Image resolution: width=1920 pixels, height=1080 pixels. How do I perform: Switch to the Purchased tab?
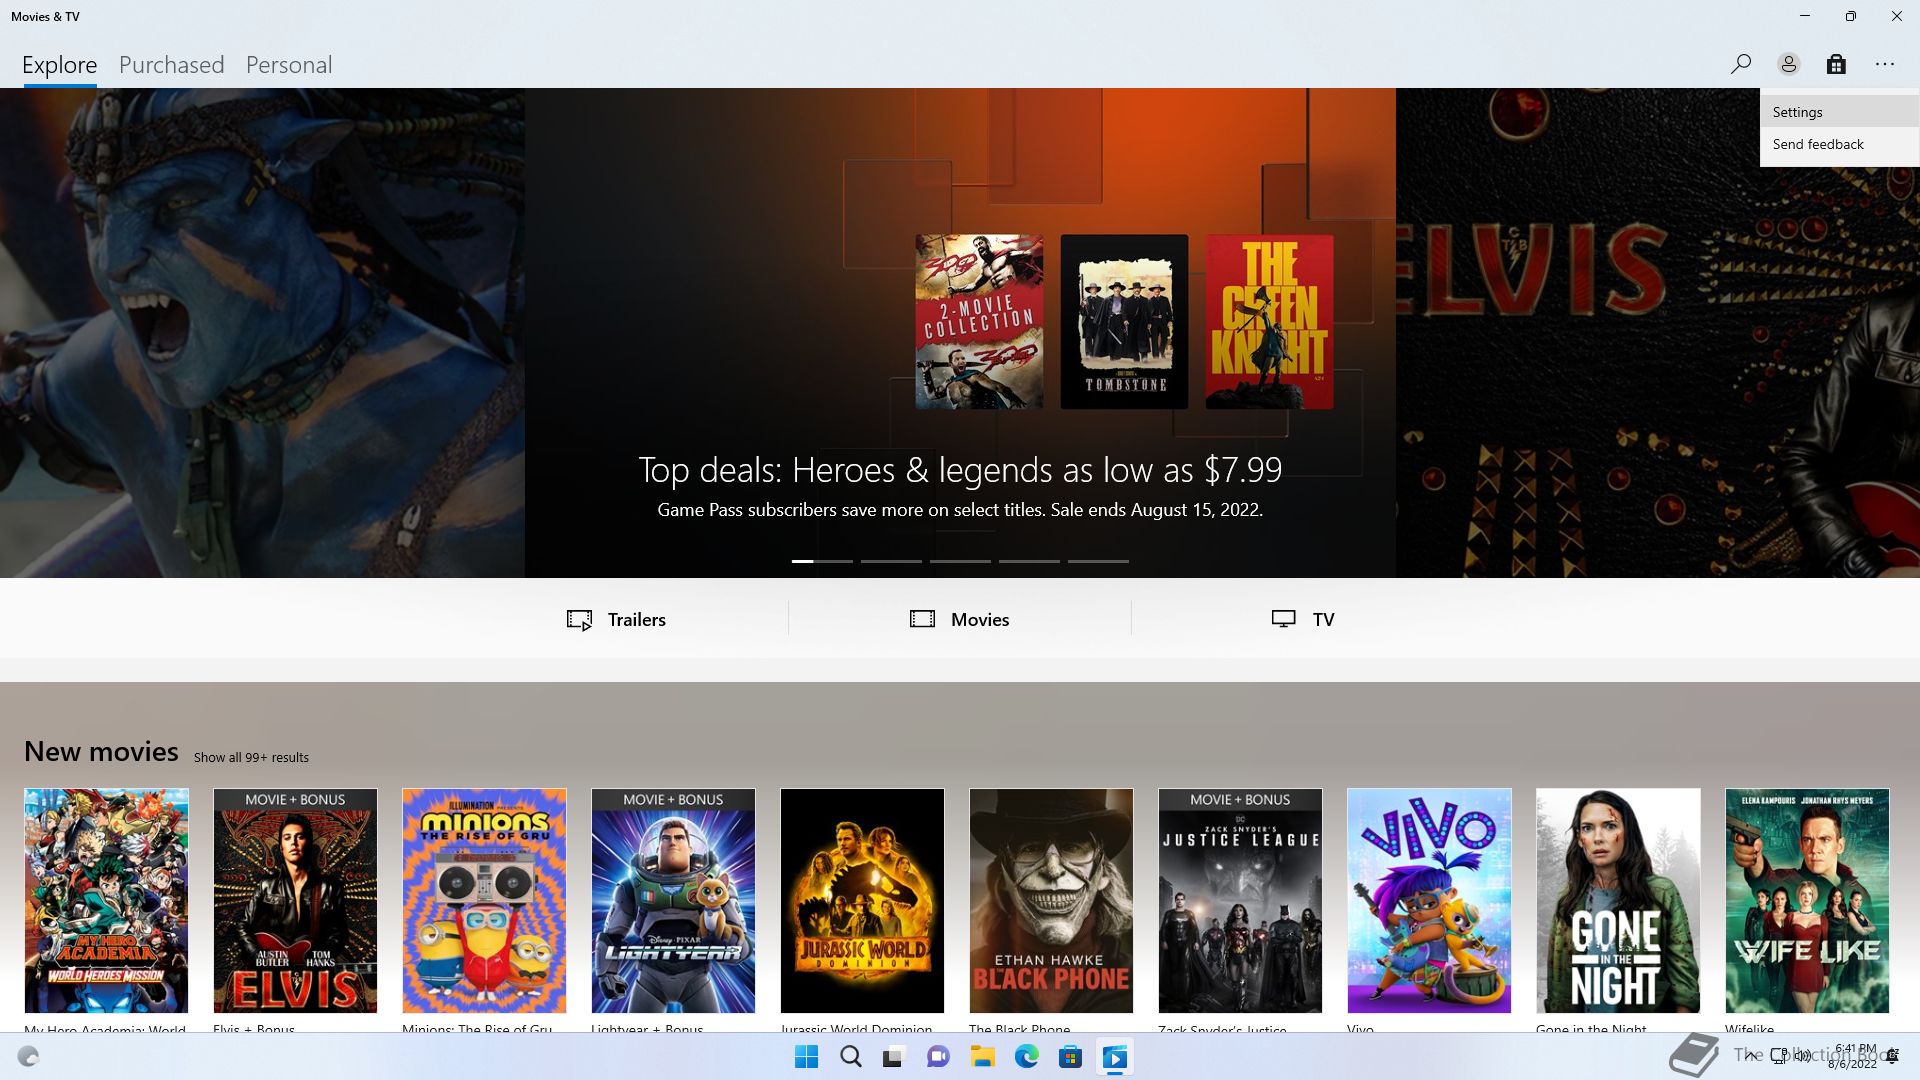coord(172,65)
